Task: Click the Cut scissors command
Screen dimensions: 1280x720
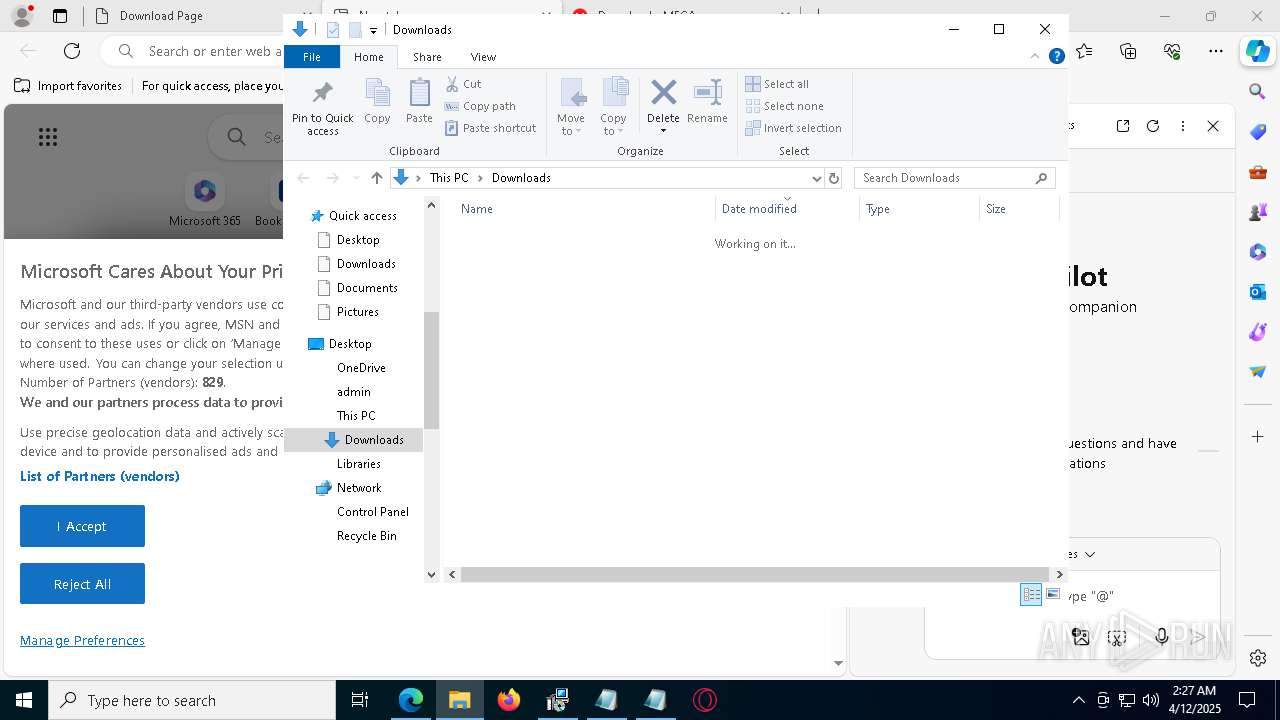Action: click(x=463, y=84)
